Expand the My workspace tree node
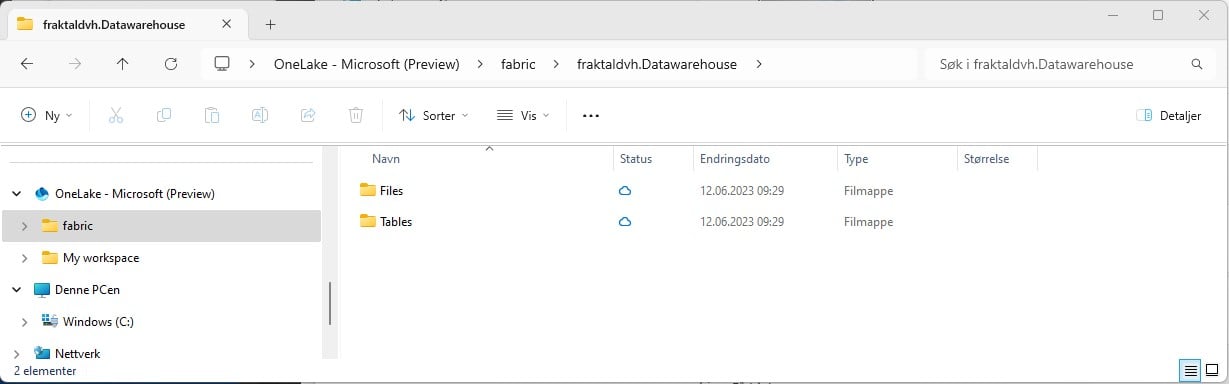 click(24, 258)
